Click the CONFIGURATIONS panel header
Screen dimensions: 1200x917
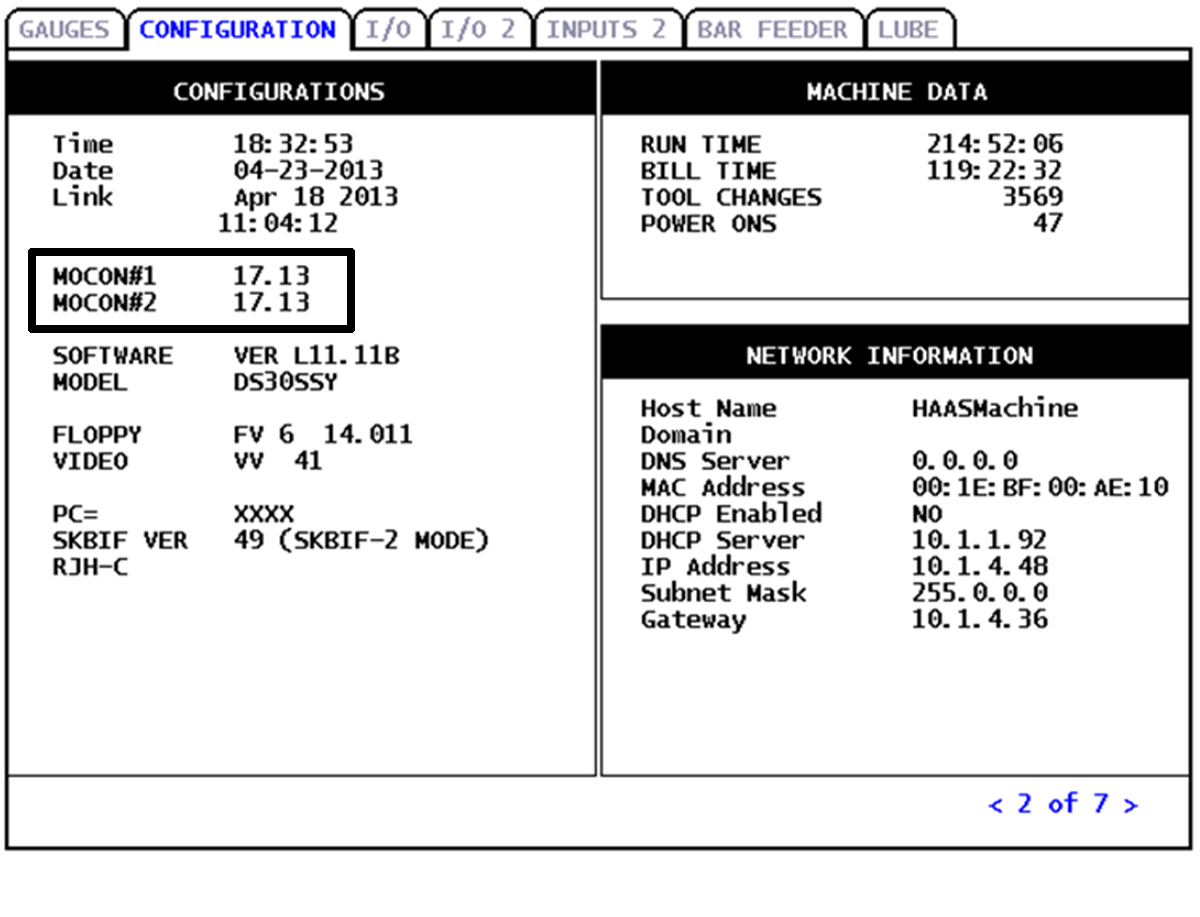300,92
